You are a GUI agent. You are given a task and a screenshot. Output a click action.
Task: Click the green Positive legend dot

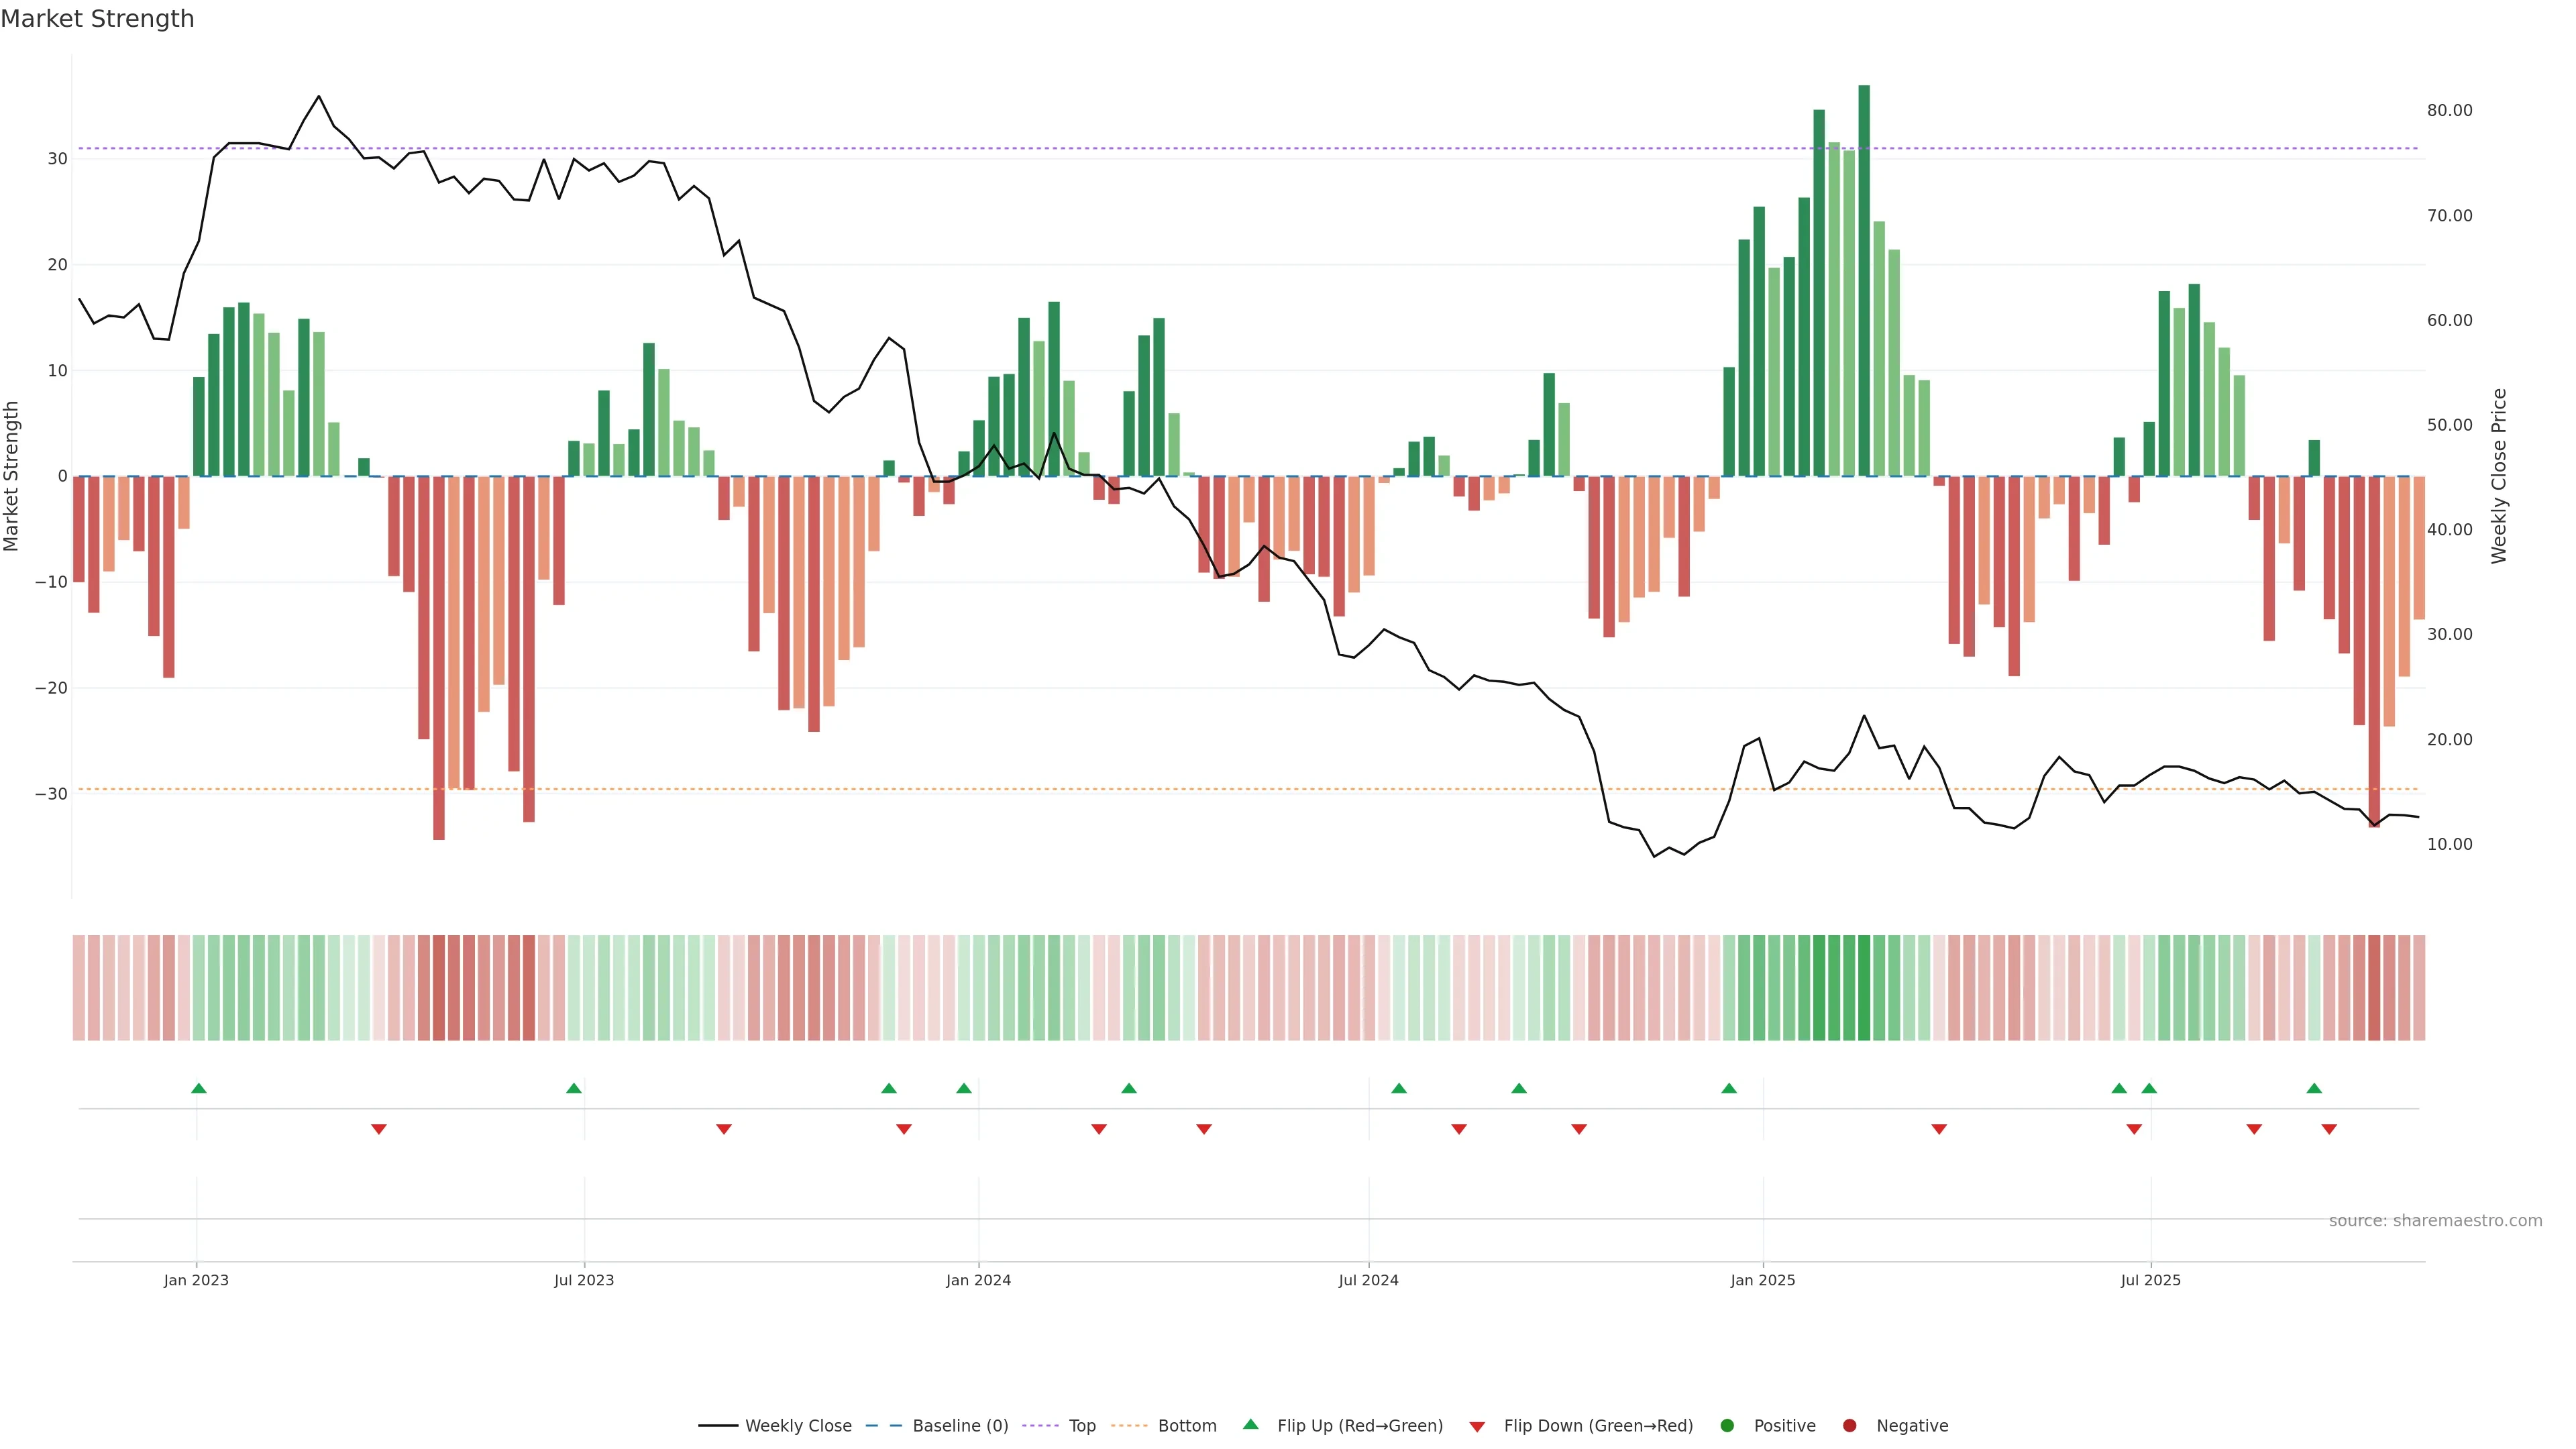tap(1727, 1426)
